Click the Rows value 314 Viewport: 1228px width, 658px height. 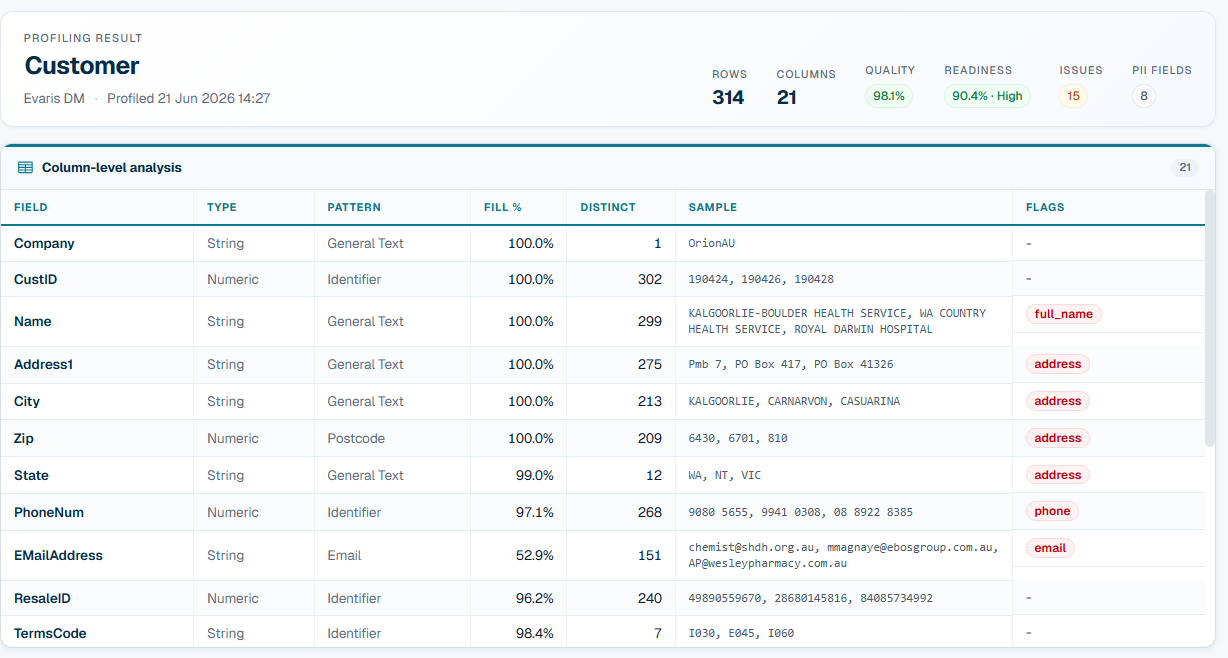(728, 97)
